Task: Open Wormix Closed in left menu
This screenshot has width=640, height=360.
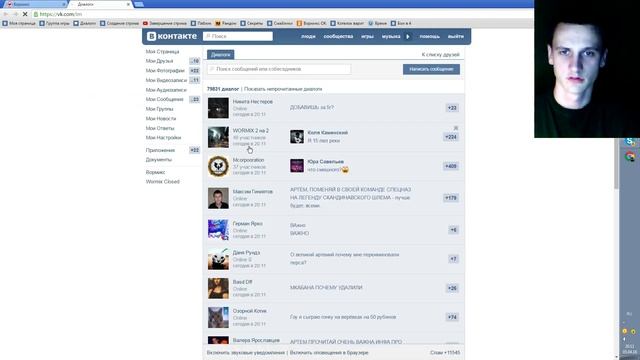Action: [162, 182]
